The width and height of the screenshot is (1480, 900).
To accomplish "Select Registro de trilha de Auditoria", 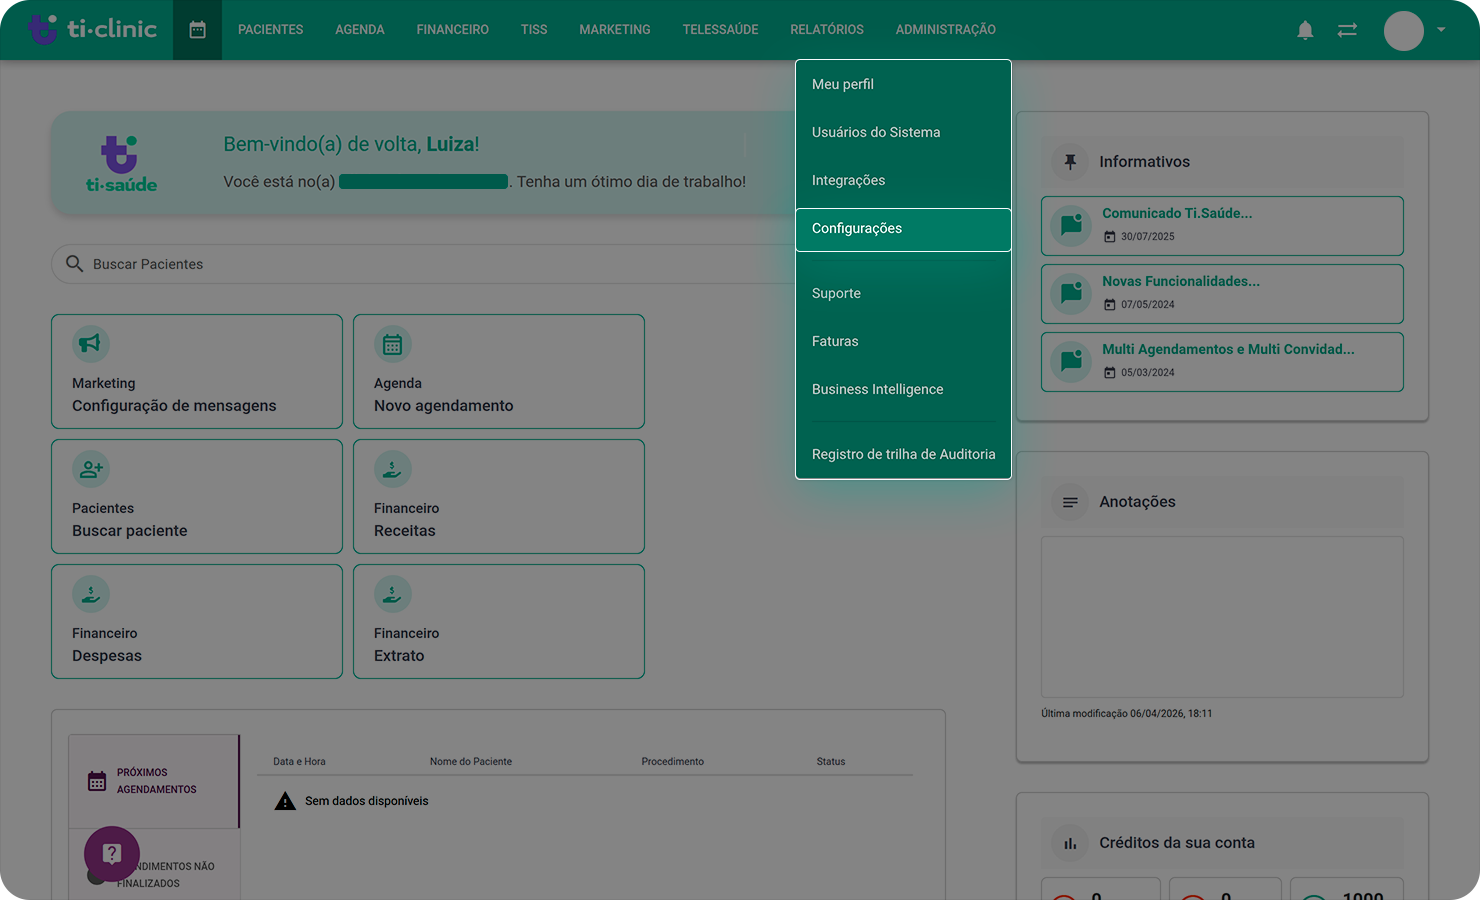I will [903, 455].
